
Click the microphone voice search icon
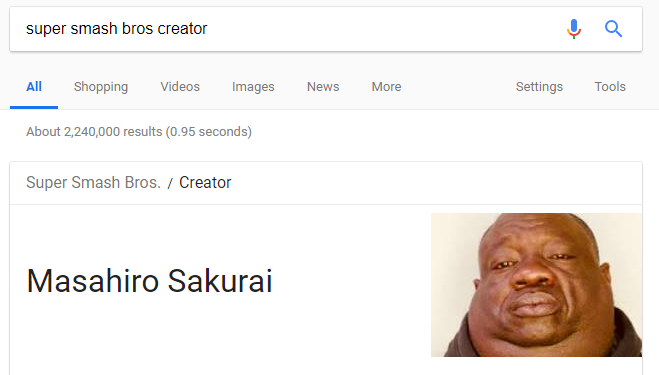point(574,29)
